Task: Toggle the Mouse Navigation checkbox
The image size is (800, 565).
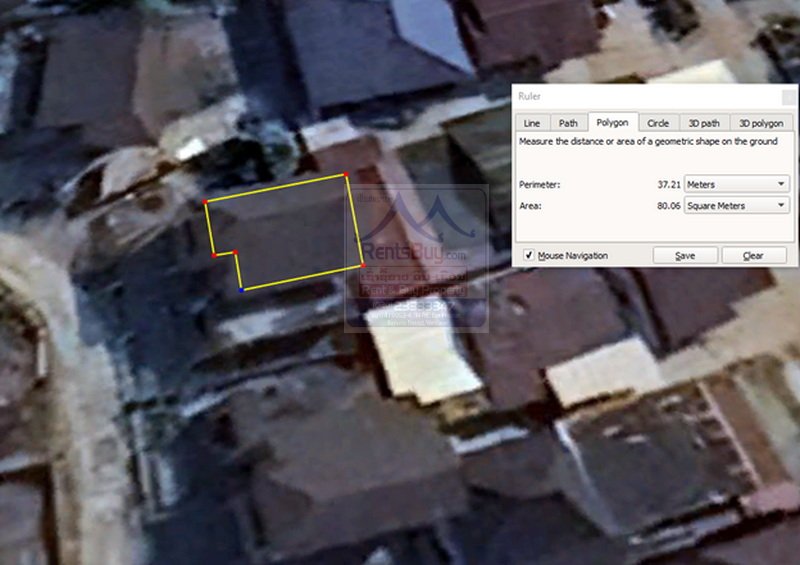Action: point(529,256)
